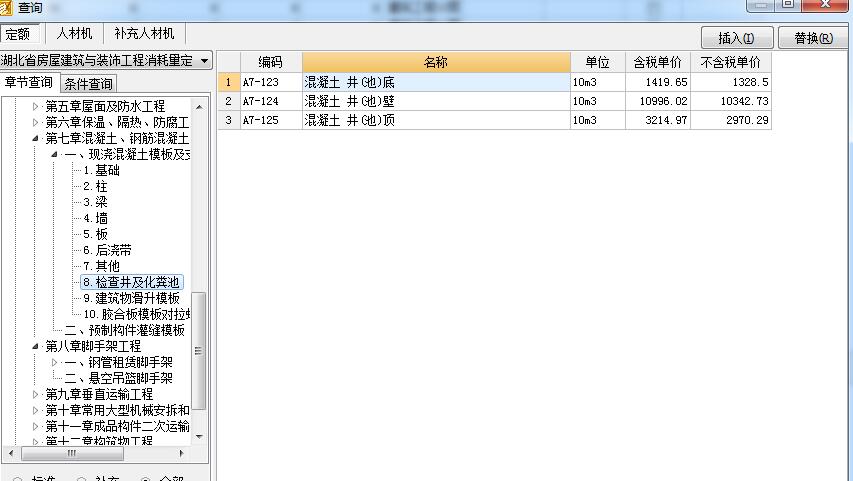Select tree item 第九章垂直运输工程
The width and height of the screenshot is (853, 481).
[x=99, y=394]
